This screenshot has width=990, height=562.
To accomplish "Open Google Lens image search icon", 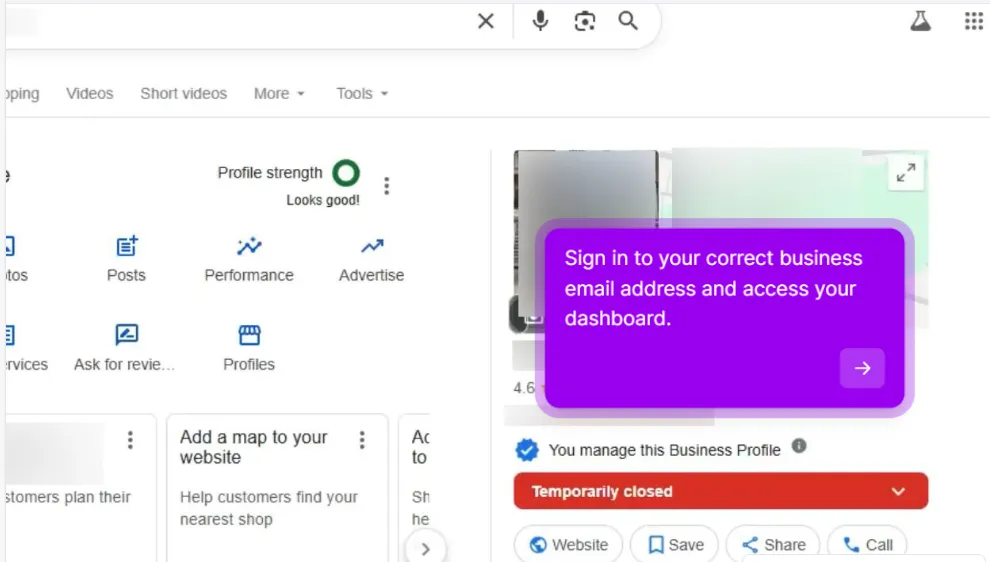I will coord(585,21).
